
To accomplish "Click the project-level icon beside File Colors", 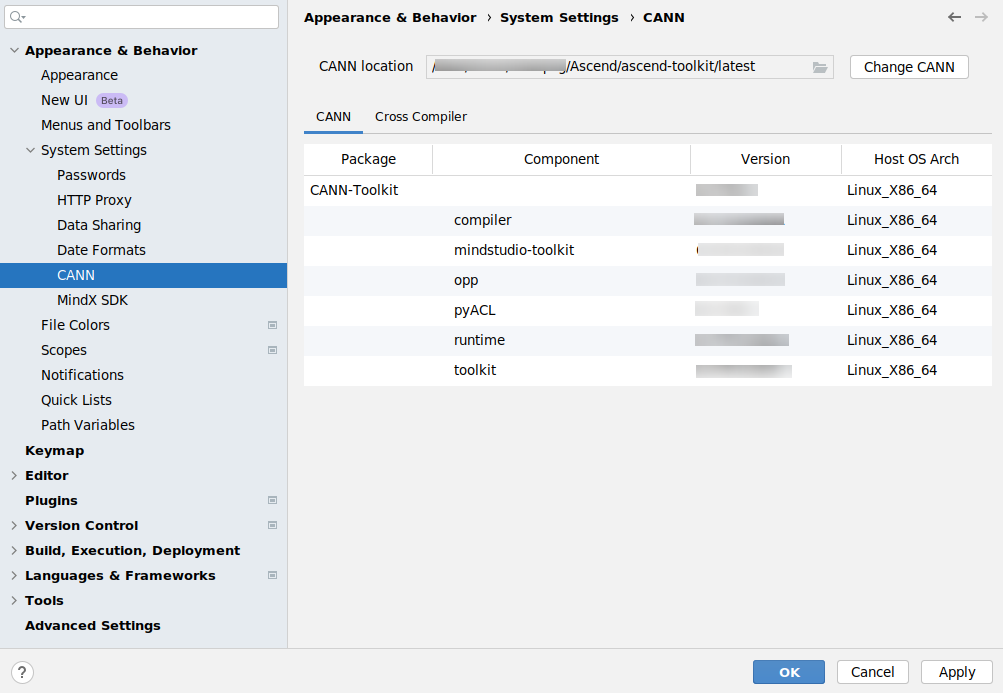I will tap(272, 325).
